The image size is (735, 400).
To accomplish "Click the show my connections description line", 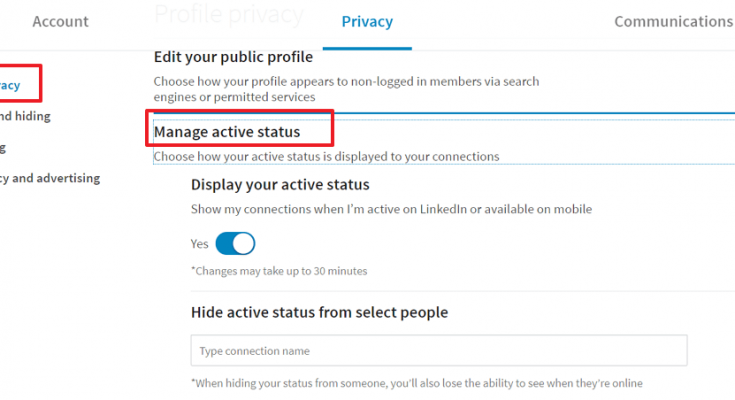I will 391,209.
